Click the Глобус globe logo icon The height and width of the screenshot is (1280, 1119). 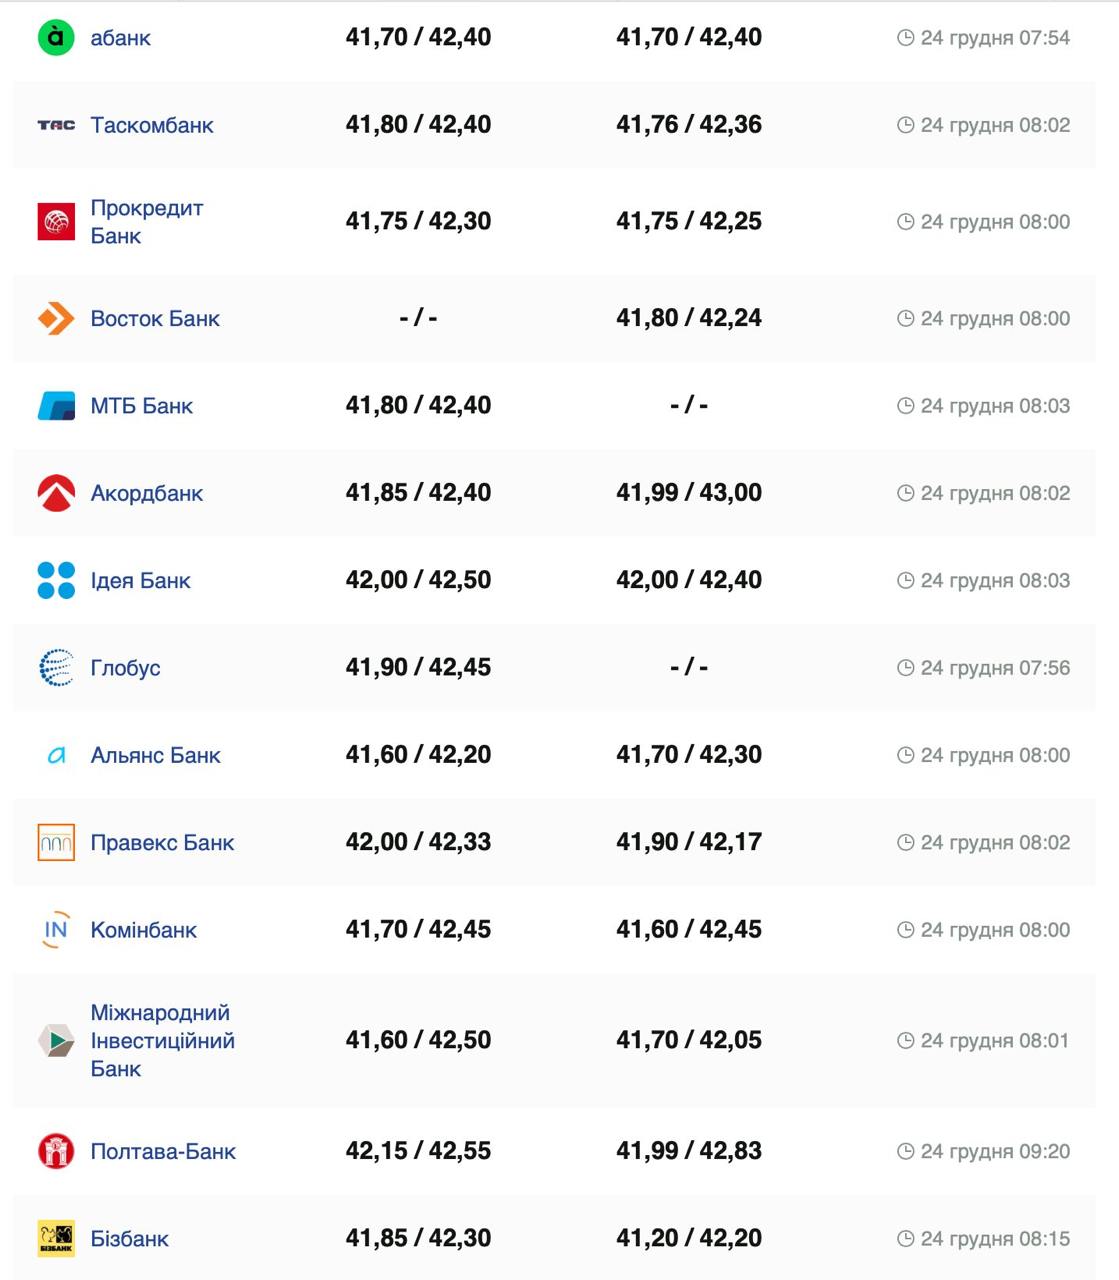56,668
